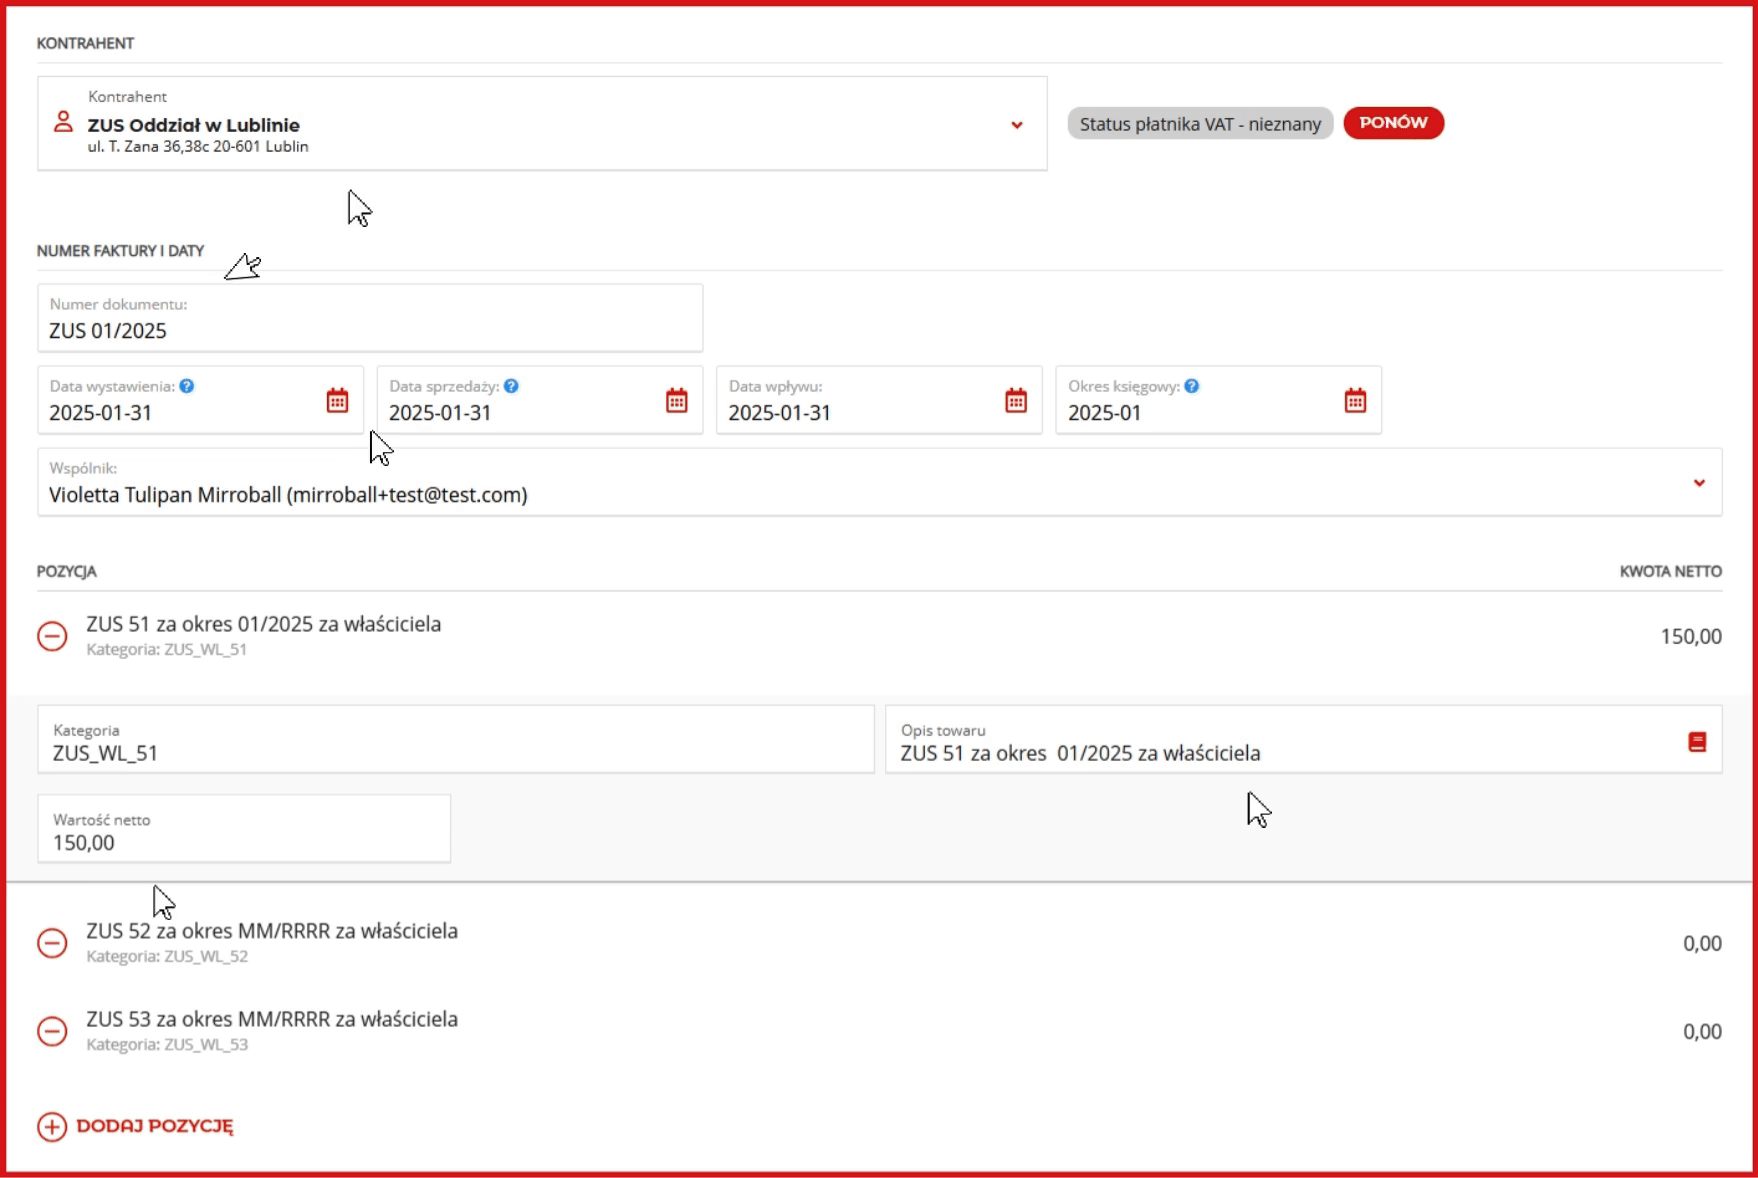Focus the Data wystawienia field

(200, 400)
